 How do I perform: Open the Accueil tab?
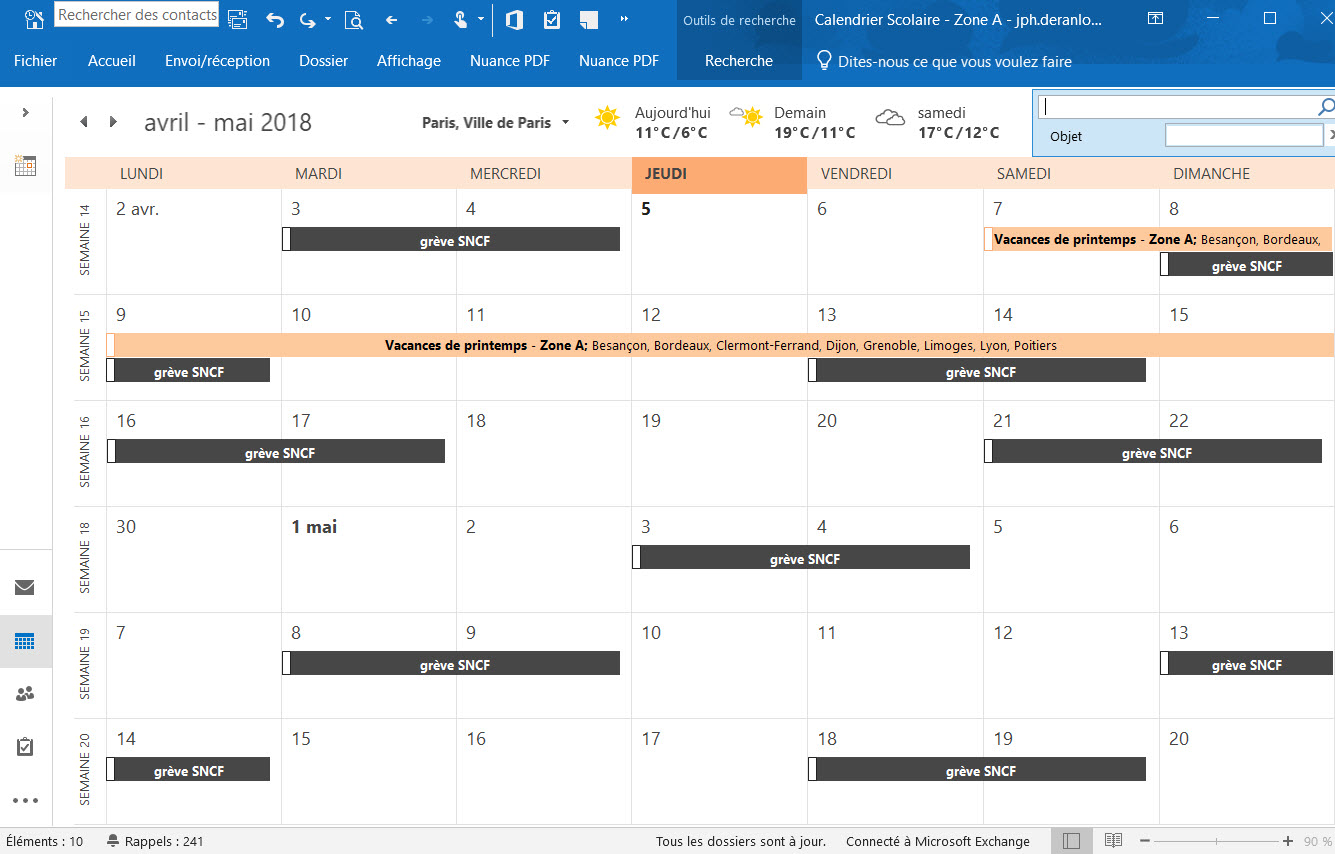(x=112, y=60)
